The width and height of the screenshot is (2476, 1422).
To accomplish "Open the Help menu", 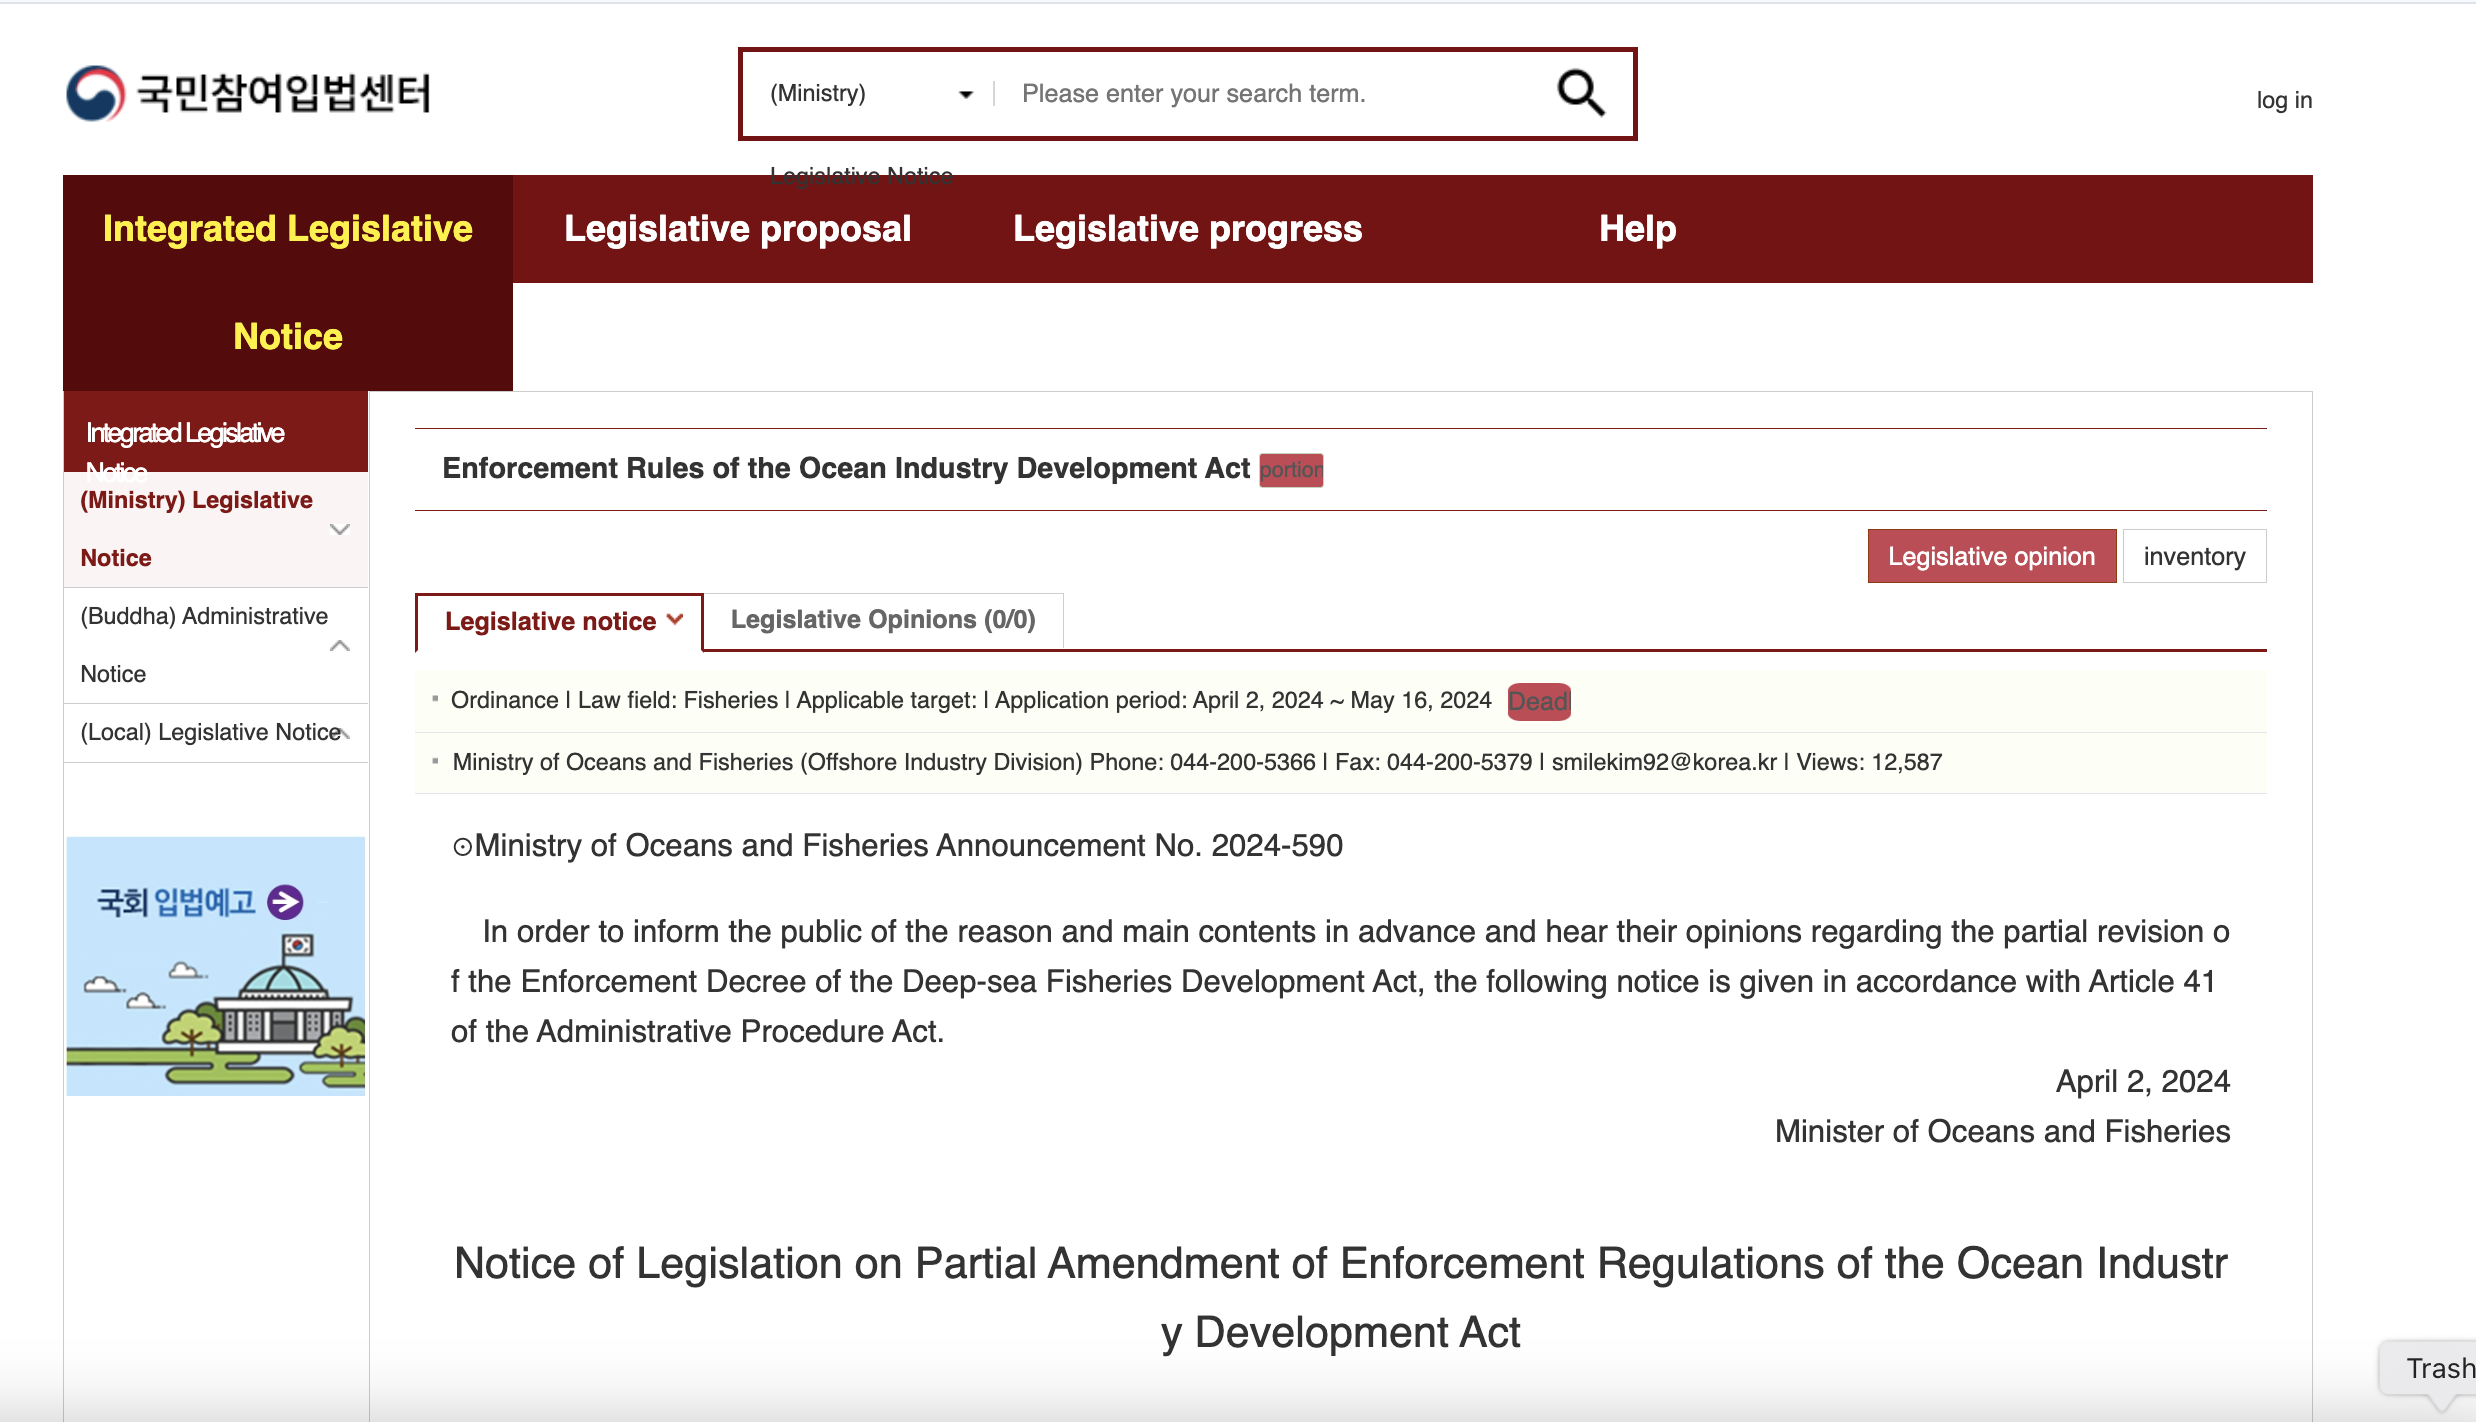I will (1637, 229).
